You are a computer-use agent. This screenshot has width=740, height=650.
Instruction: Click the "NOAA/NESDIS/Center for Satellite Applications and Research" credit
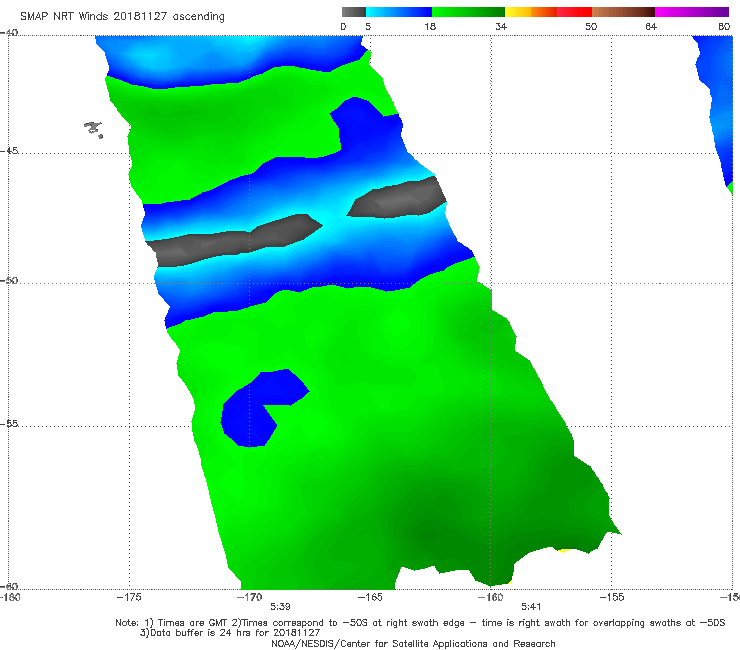point(413,643)
